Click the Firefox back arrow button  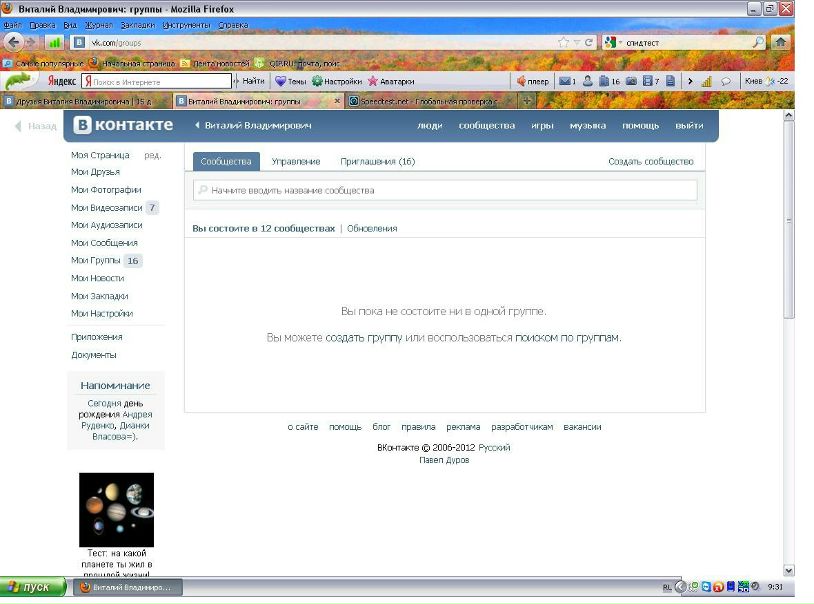coord(14,42)
